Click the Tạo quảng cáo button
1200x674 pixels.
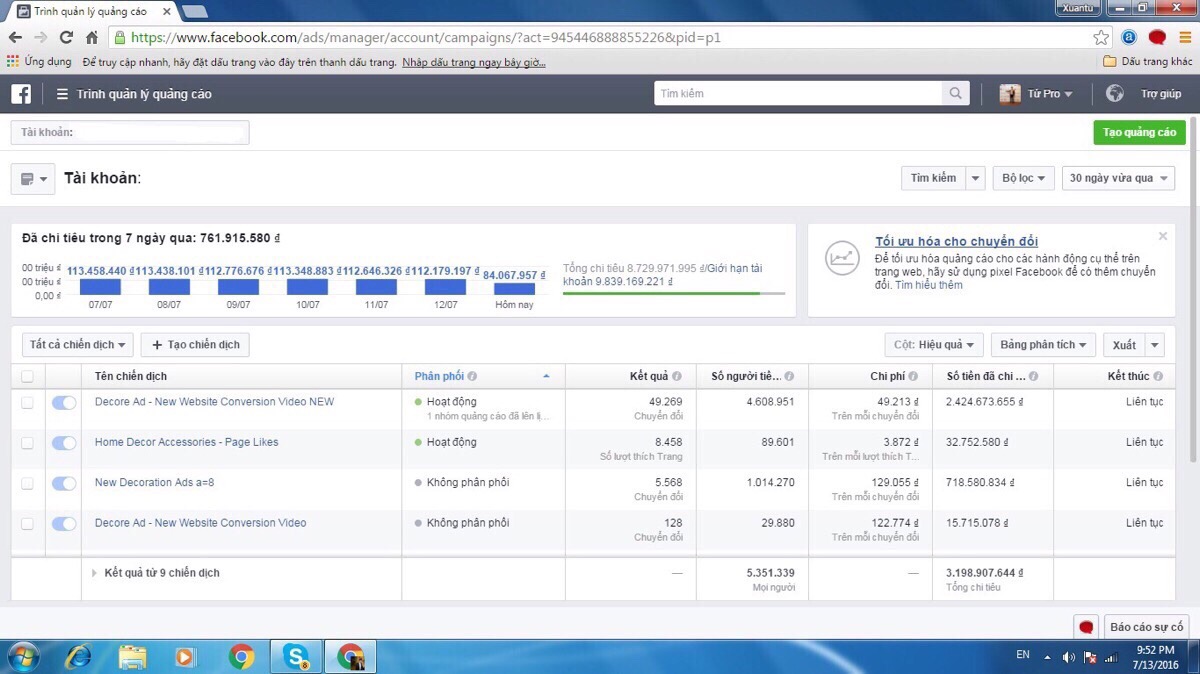[1139, 132]
